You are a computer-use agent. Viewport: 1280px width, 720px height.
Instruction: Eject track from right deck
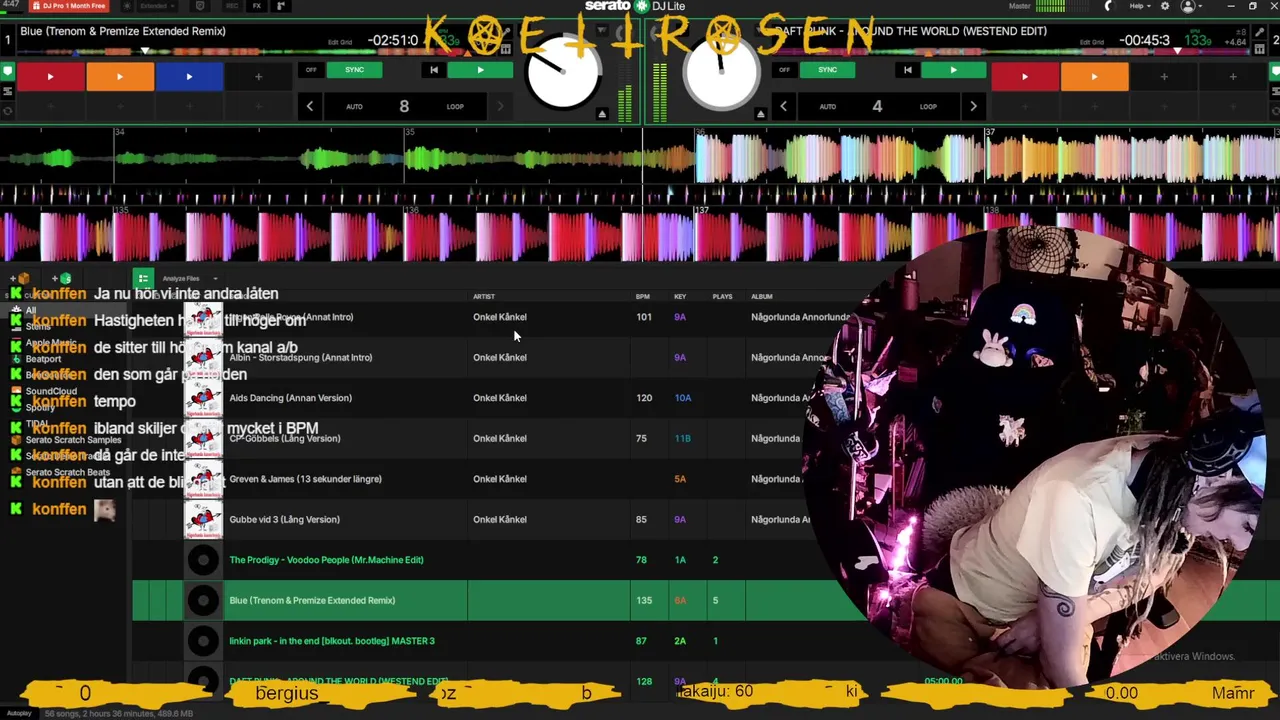tap(761, 114)
